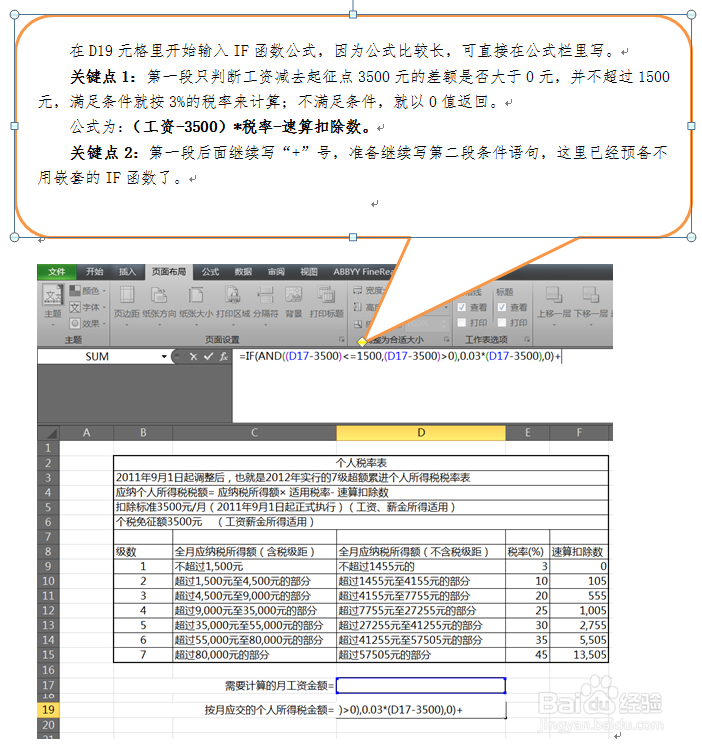702x750 pixels.
Task: Open the 页面设置 group dialog launcher
Action: (341, 339)
